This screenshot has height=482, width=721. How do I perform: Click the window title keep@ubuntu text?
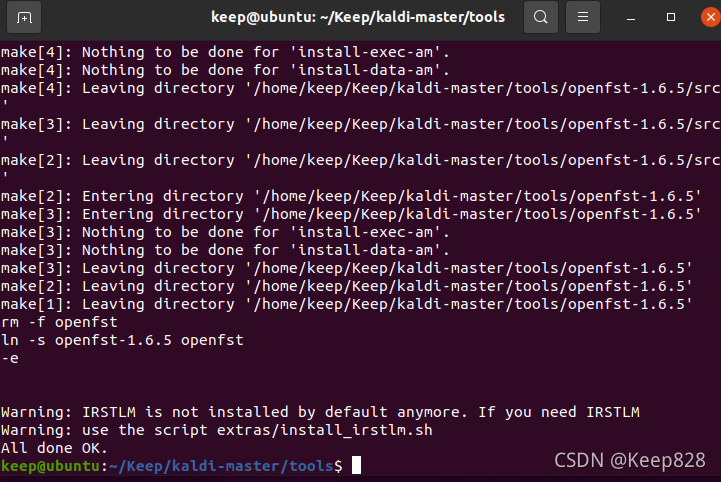tap(262, 17)
